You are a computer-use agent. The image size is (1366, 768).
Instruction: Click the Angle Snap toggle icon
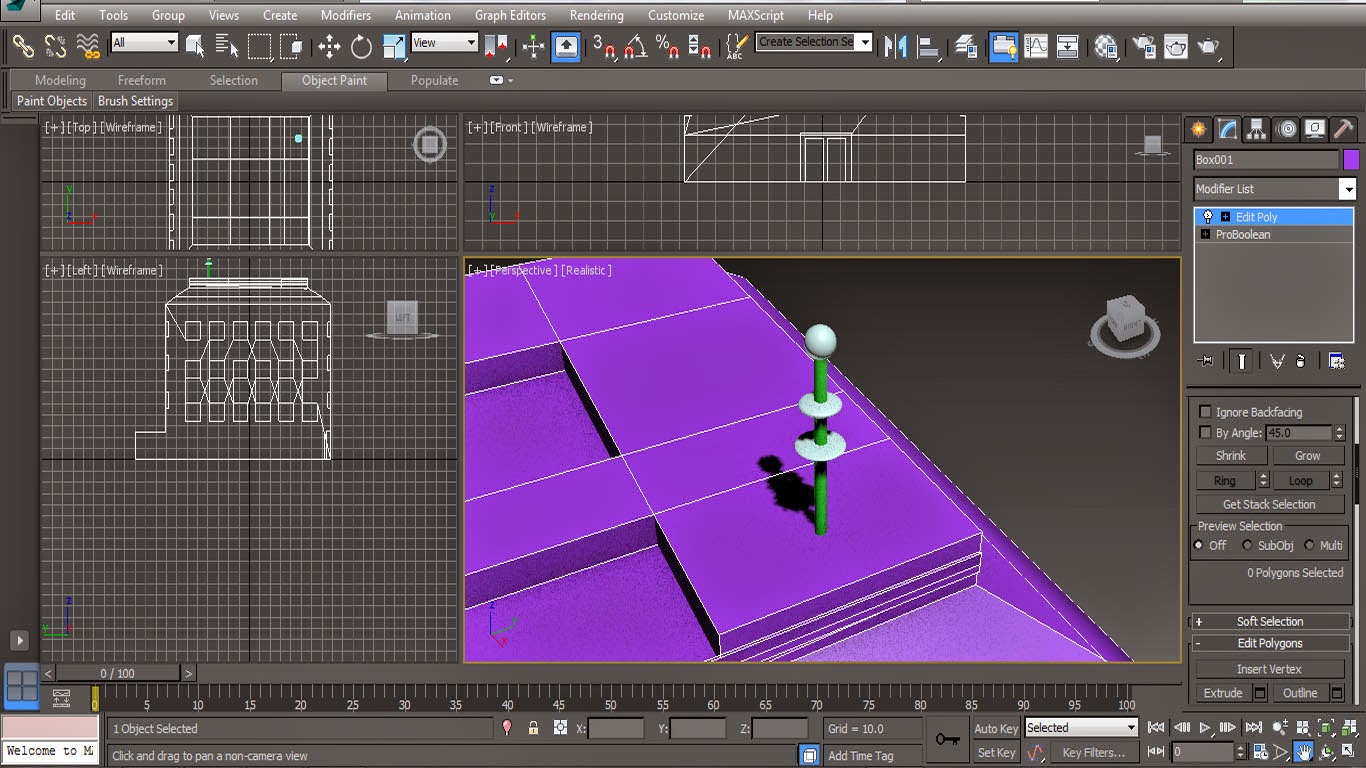click(x=635, y=46)
